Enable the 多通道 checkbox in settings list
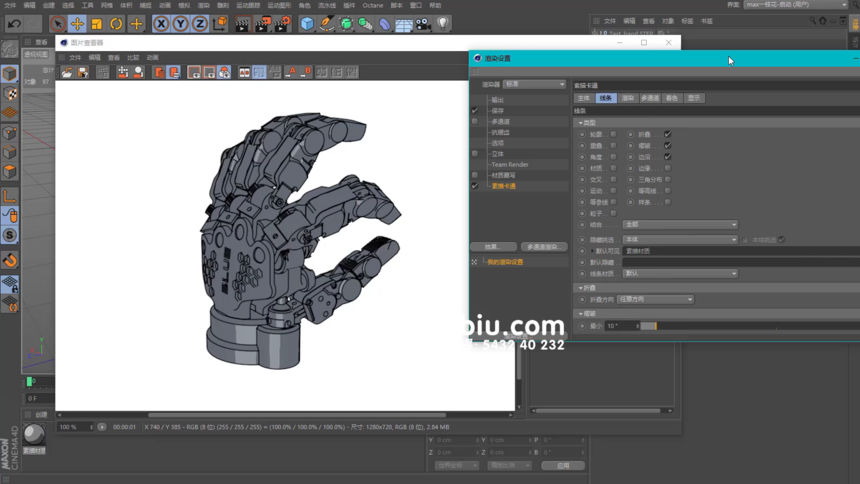Viewport: 860px width, 484px height. pyautogui.click(x=475, y=121)
